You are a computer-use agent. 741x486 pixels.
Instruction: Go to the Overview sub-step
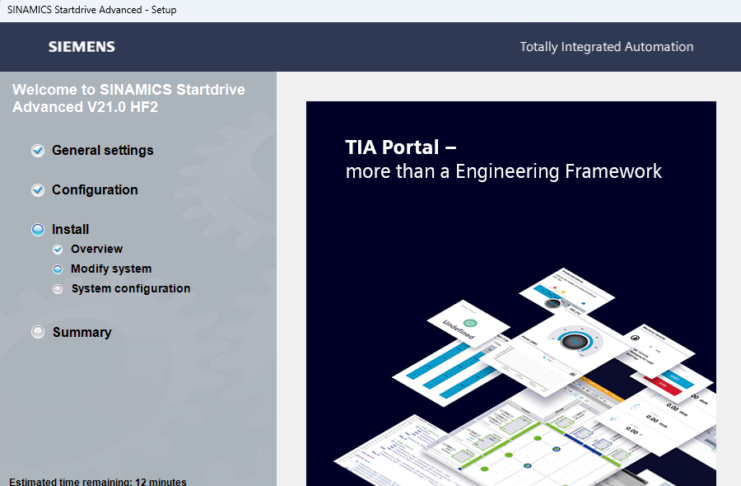(x=97, y=249)
